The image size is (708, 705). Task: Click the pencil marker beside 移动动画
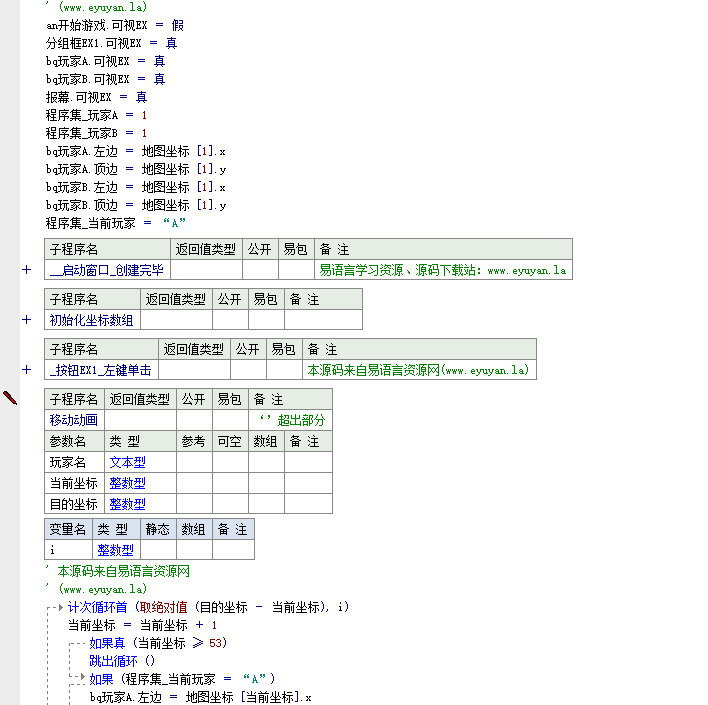tap(10, 398)
